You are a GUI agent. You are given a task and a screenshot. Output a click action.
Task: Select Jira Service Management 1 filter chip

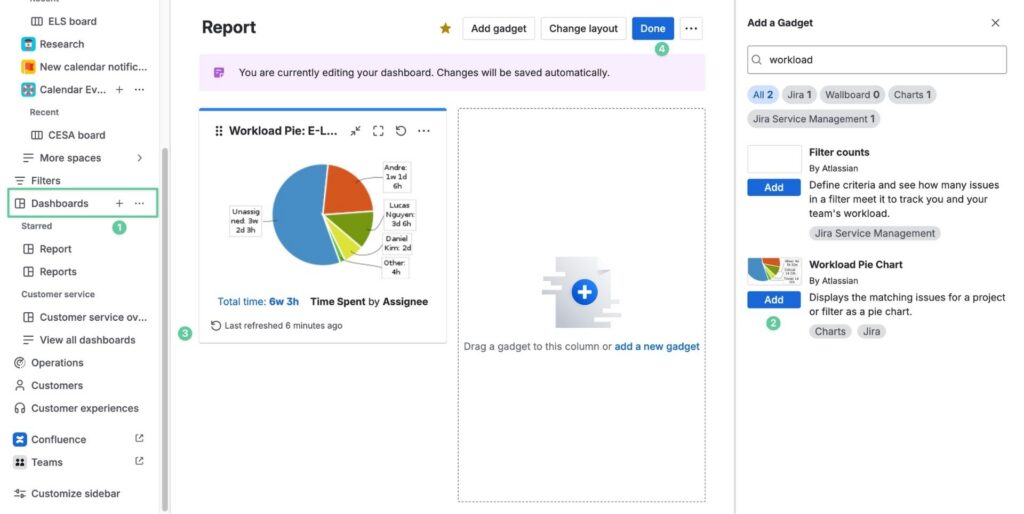click(x=814, y=119)
